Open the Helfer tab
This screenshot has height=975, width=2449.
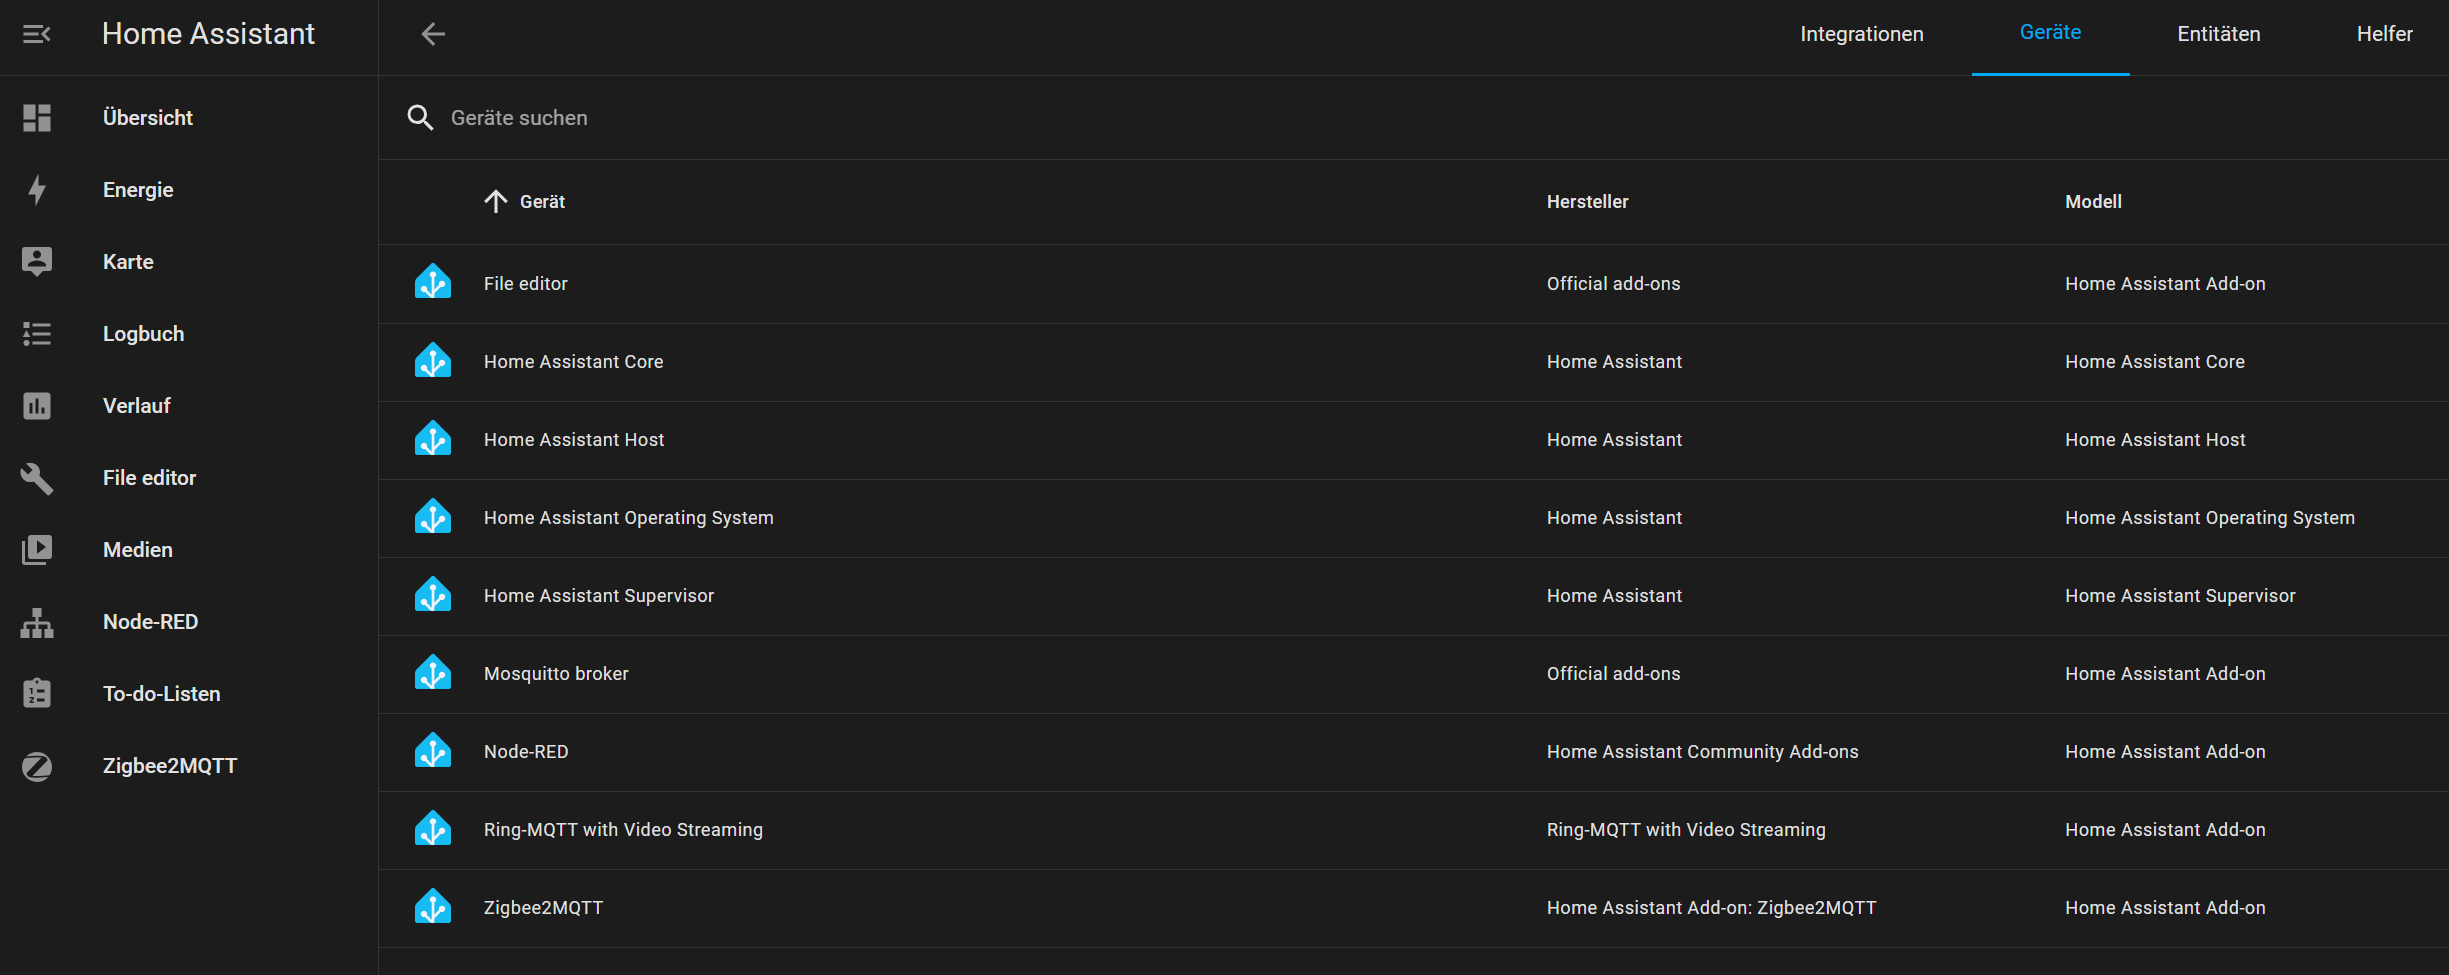tap(2384, 34)
